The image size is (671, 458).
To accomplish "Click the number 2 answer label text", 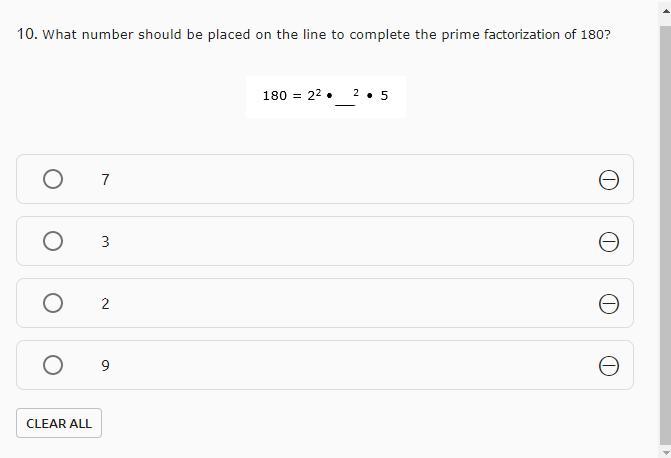I will 105,304.
